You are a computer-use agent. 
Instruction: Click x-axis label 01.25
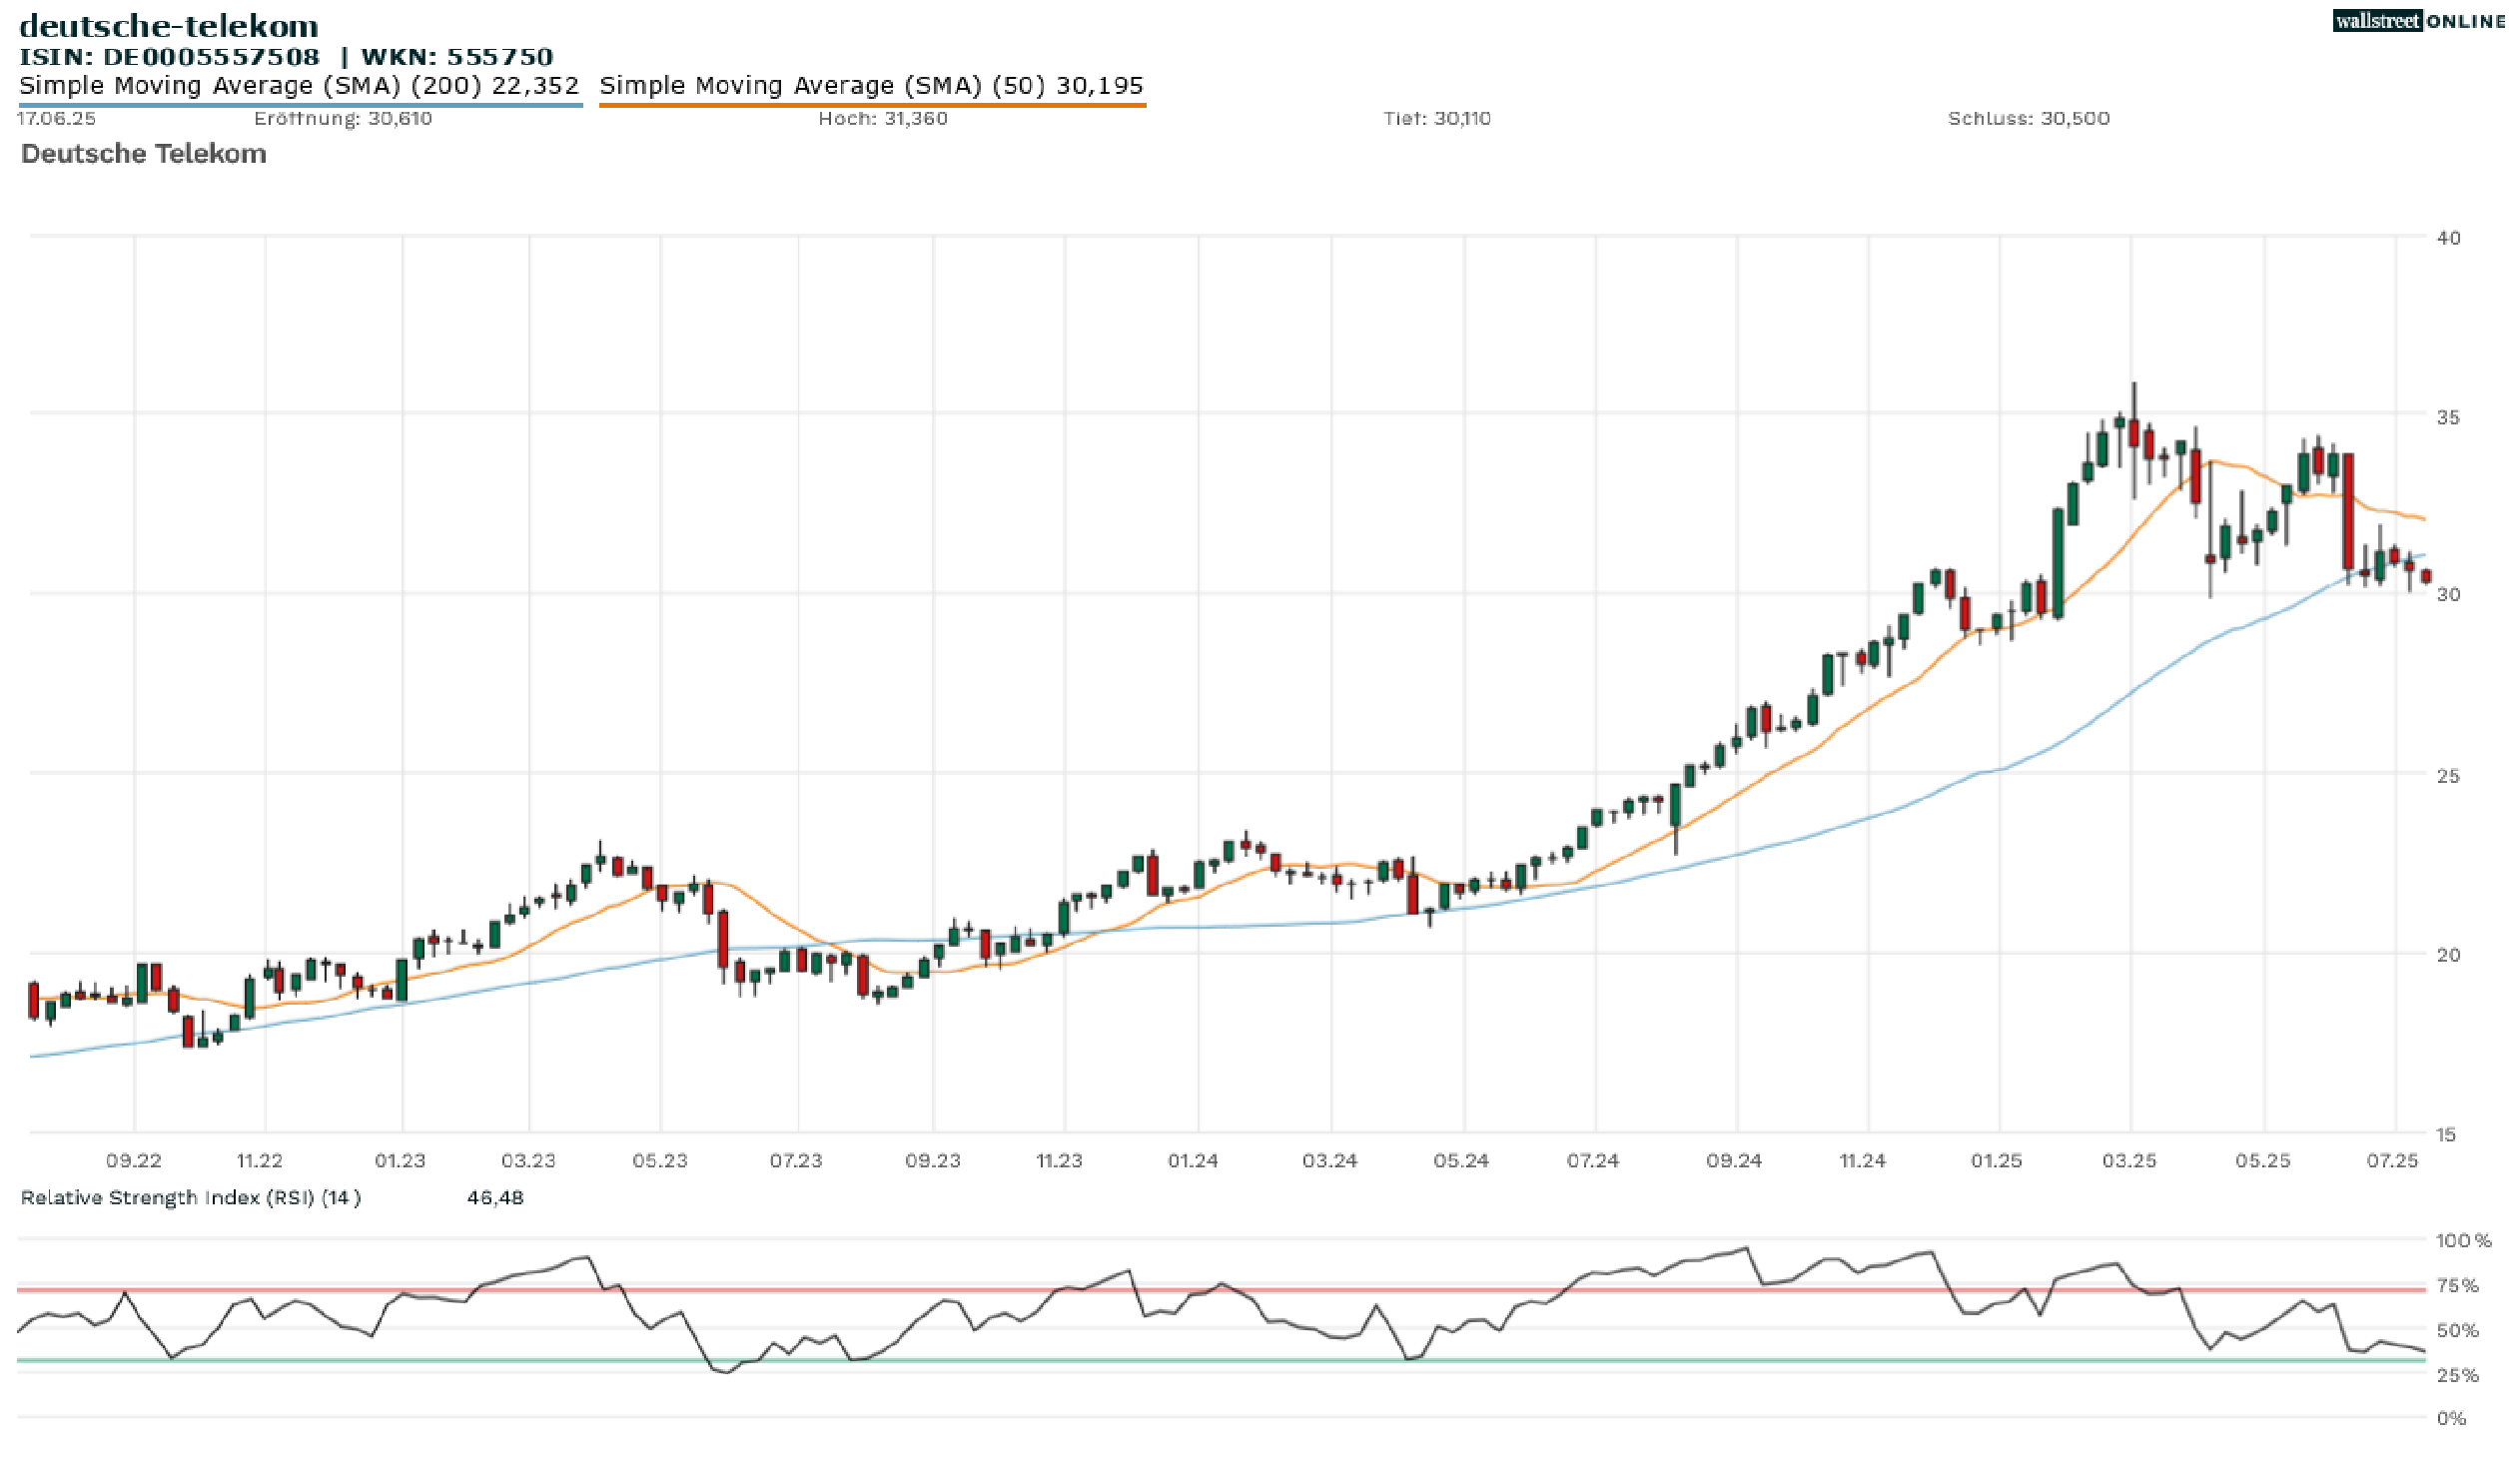[1997, 1161]
